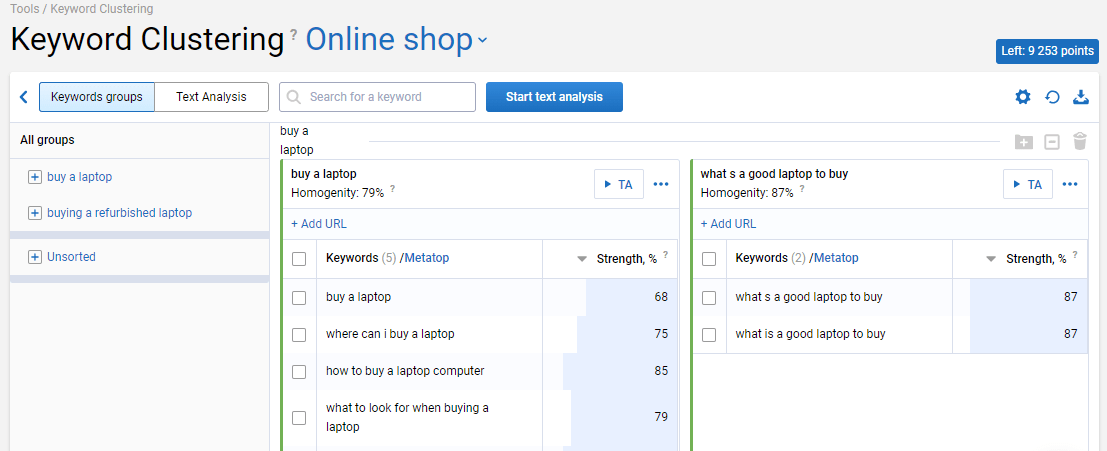Click + Add URL in good laptop cluster
Screen dimensions: 1107x451
(x=728, y=224)
